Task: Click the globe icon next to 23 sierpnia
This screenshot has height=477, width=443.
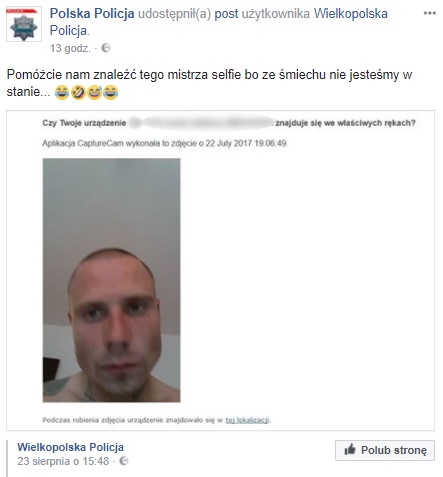Action: pos(124,461)
